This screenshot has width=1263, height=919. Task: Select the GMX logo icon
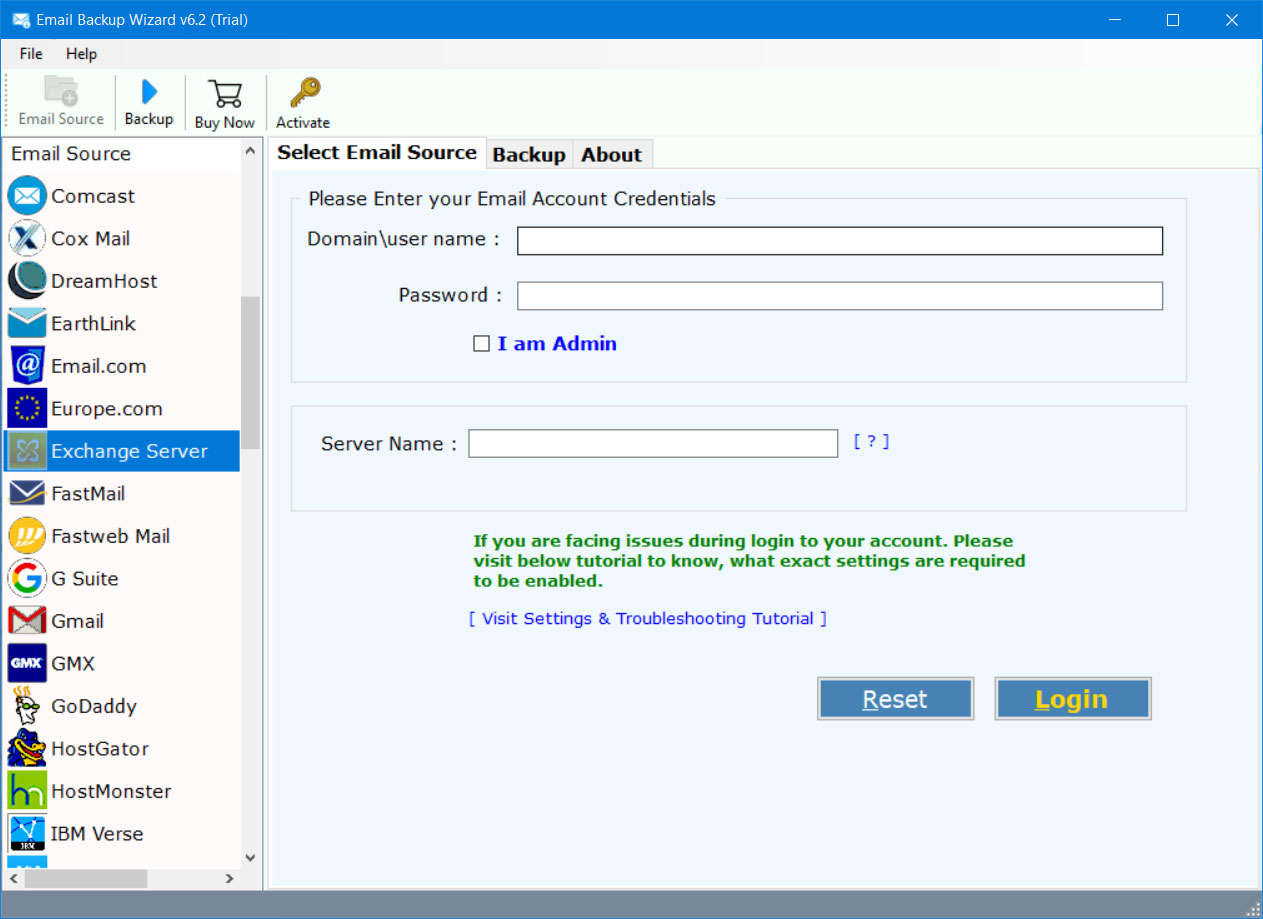27,663
